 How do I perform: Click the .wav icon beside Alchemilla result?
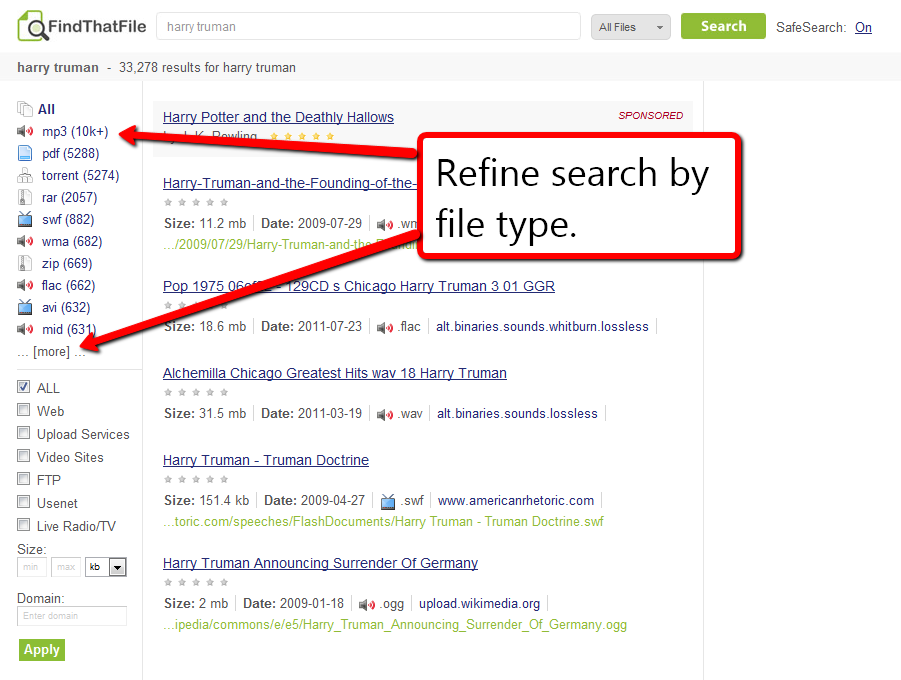tap(385, 413)
